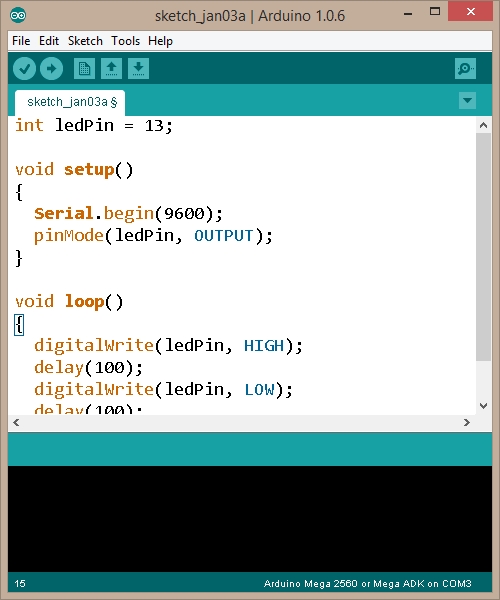Image resolution: width=500 pixels, height=600 pixels.
Task: Click the vertical scrollbar thumb
Action: (484, 247)
